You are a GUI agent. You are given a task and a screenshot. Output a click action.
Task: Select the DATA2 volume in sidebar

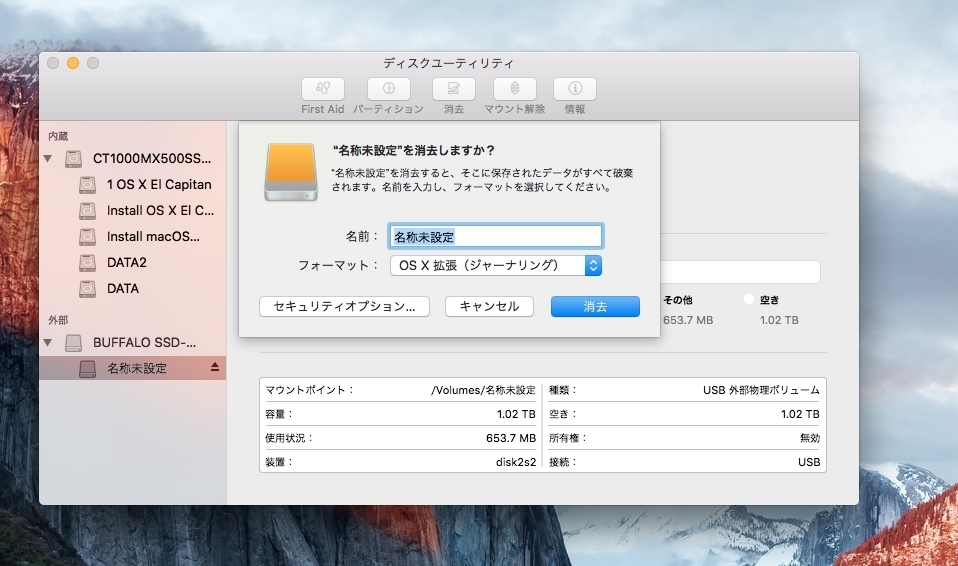pos(126,262)
